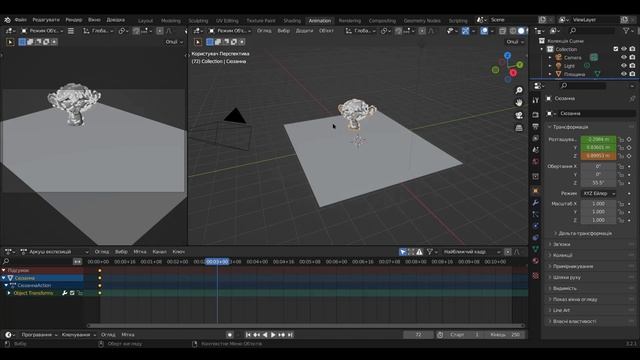This screenshot has height=360, width=640.
Task: Switch to the Rendering workspace tab
Action: pos(350,20)
